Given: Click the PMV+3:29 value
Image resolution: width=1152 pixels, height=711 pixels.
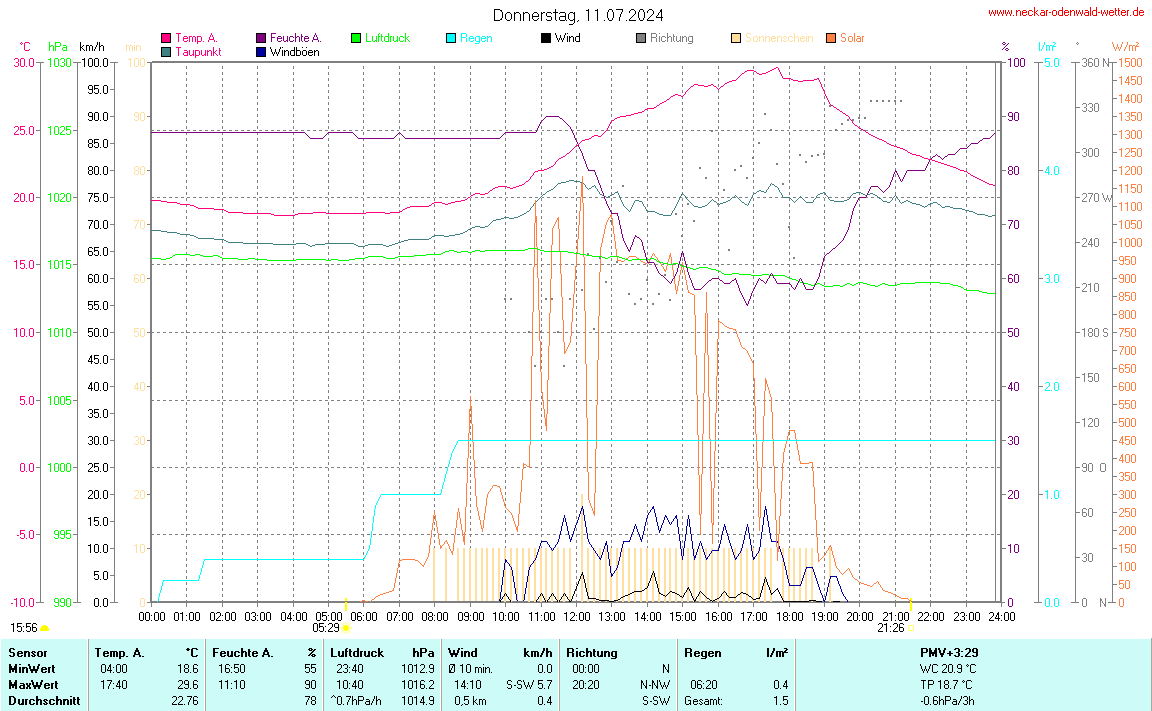Looking at the screenshot, I should (x=949, y=652).
